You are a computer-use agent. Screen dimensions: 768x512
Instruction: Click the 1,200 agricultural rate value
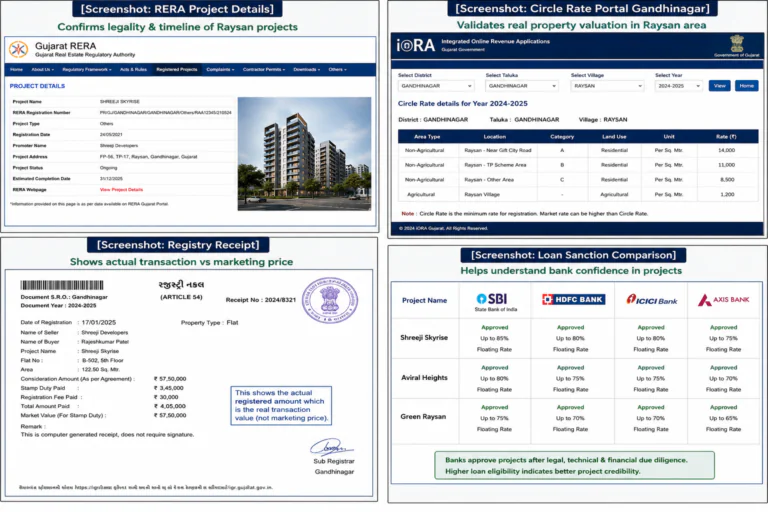pos(727,195)
